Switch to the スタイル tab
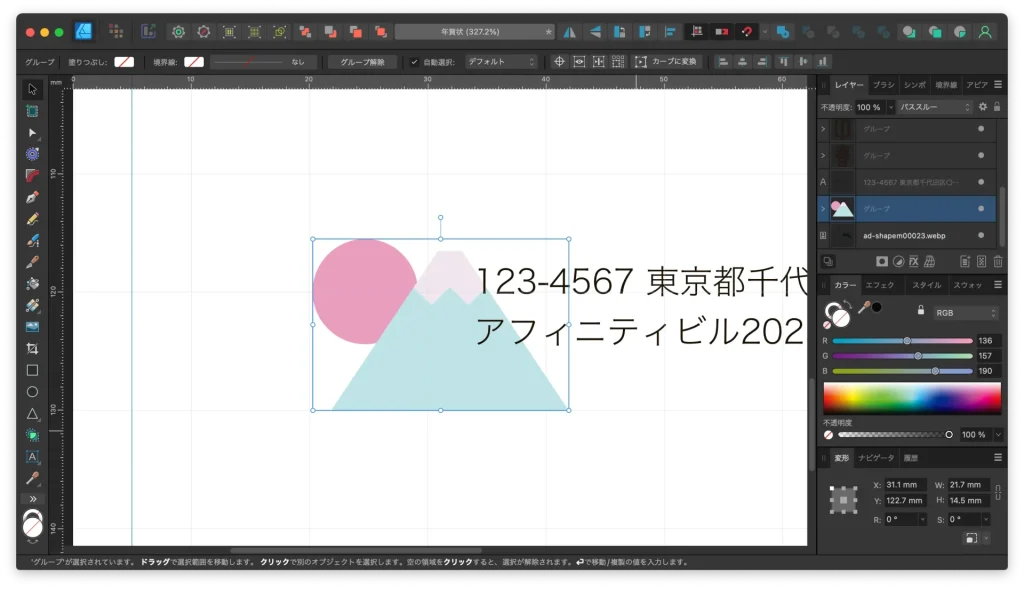Screen dimensions: 1024x589 (x=926, y=285)
